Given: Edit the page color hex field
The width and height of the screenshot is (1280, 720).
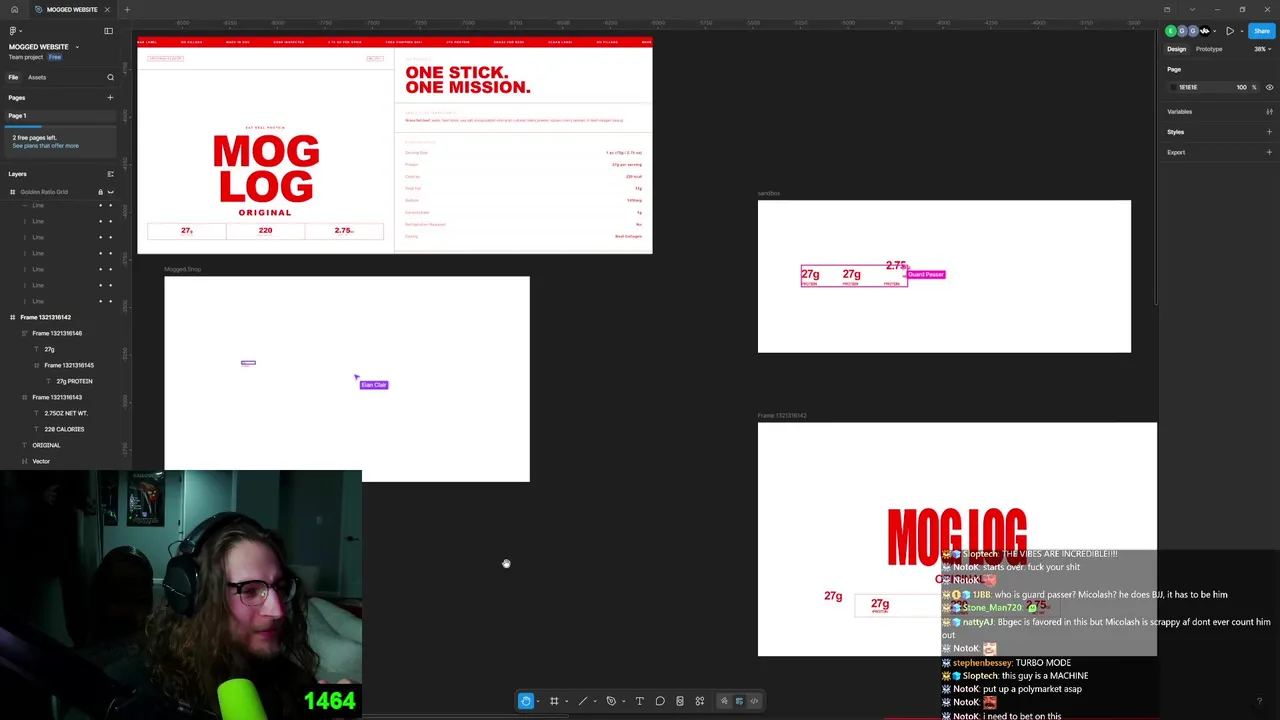Looking at the screenshot, I should [x=1188, y=87].
